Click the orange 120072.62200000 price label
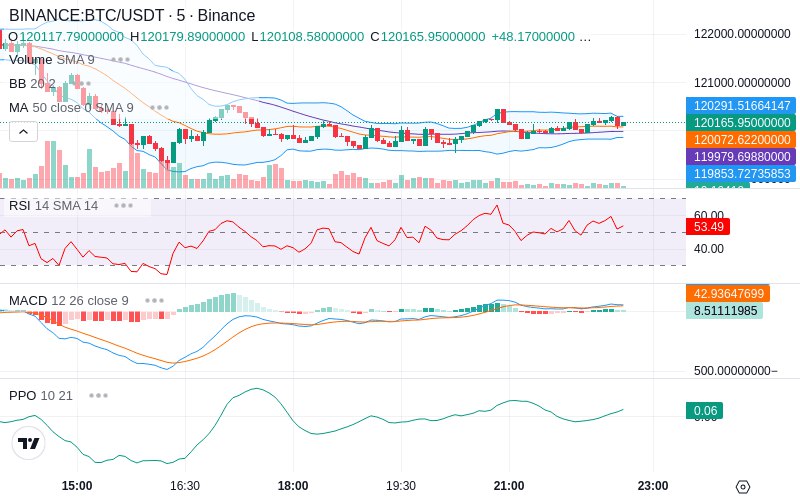Screen dimensions: 800x500 pos(742,139)
